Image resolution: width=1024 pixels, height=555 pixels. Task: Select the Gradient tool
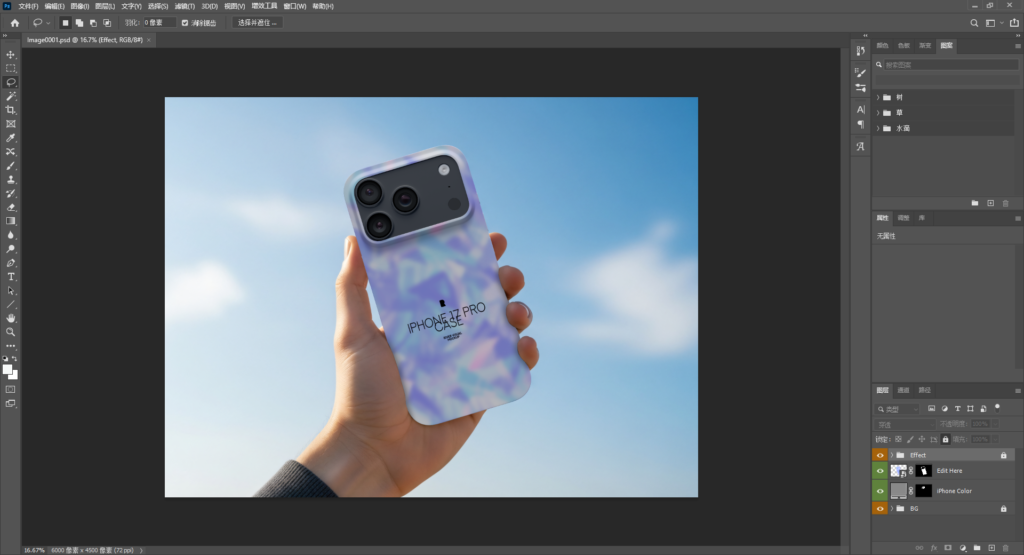coord(10,221)
